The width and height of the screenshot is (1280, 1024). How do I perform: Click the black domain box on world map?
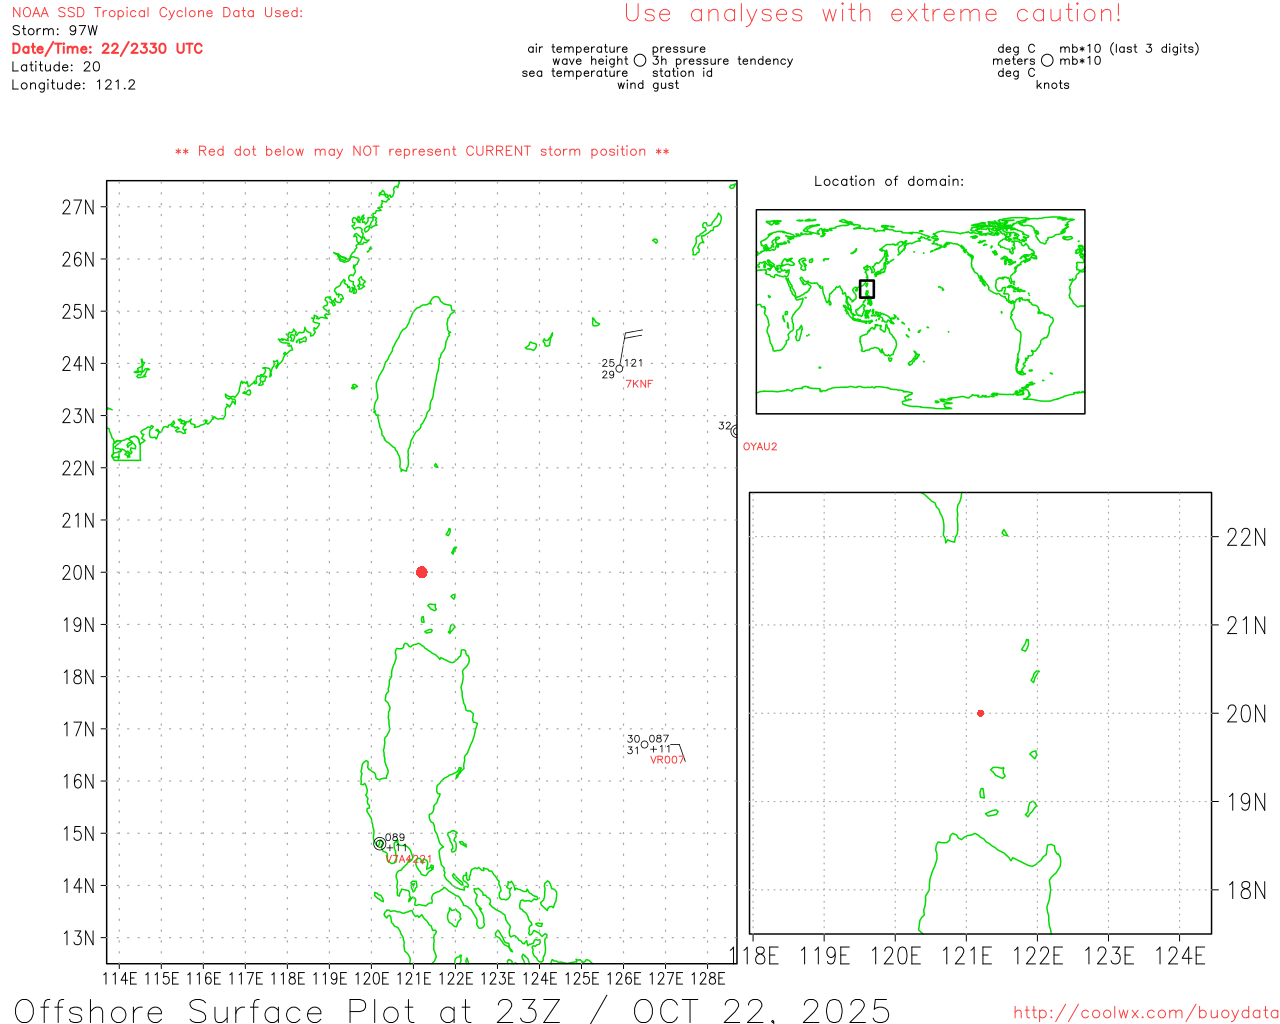867,289
